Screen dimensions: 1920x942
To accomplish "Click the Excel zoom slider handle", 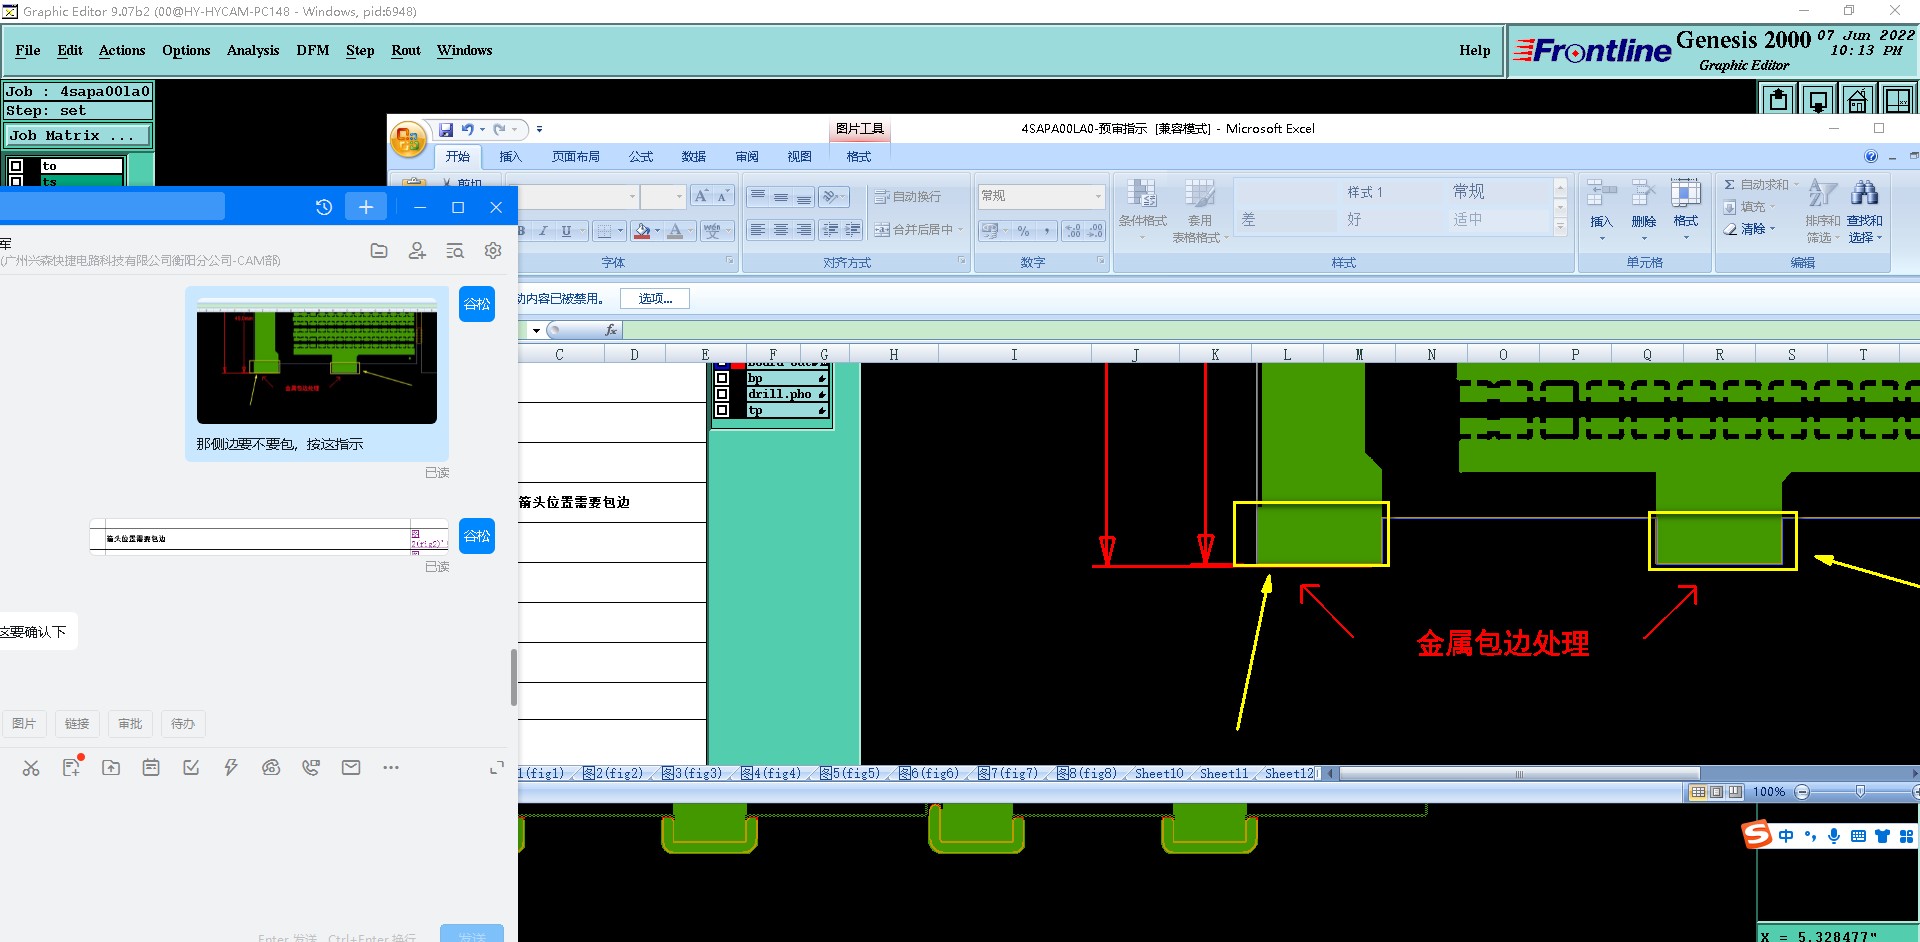I will 1860,791.
